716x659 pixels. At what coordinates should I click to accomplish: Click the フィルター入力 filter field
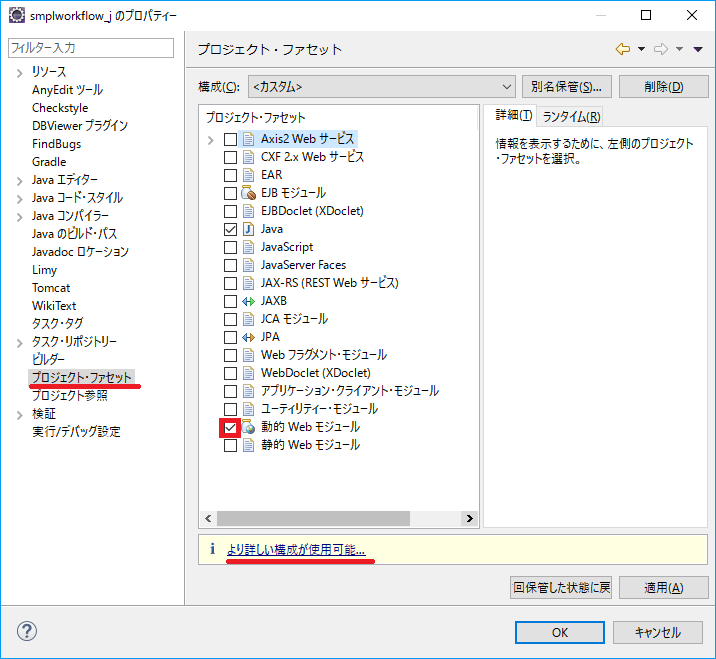(91, 48)
